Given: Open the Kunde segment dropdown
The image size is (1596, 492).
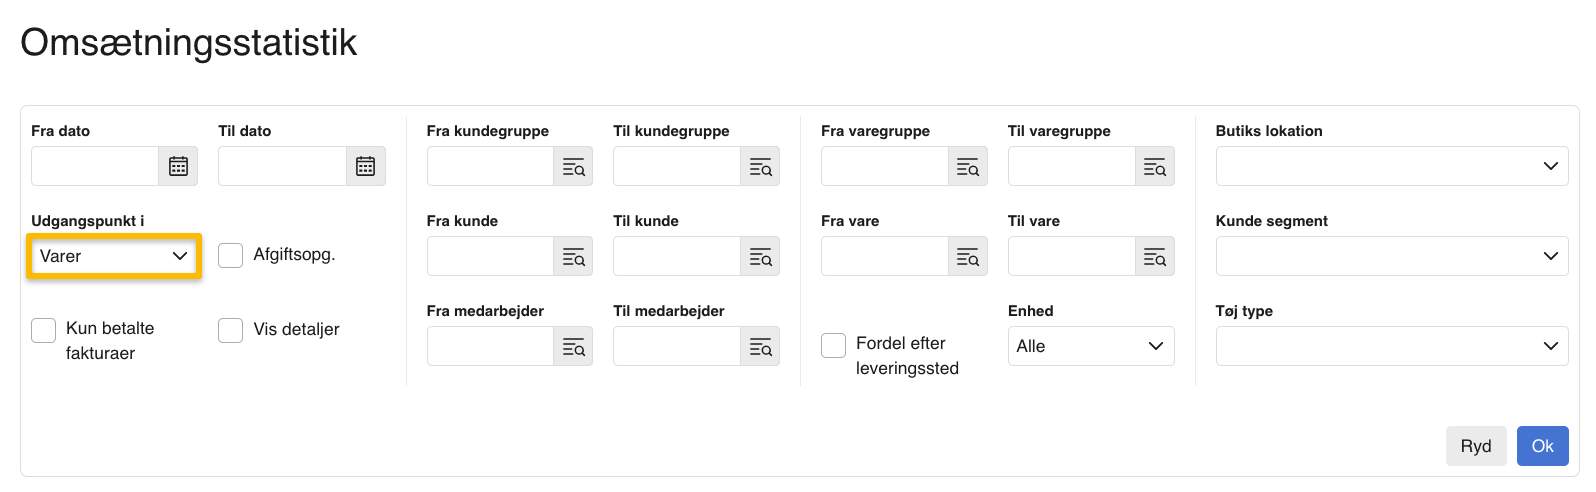Looking at the screenshot, I should pos(1392,256).
